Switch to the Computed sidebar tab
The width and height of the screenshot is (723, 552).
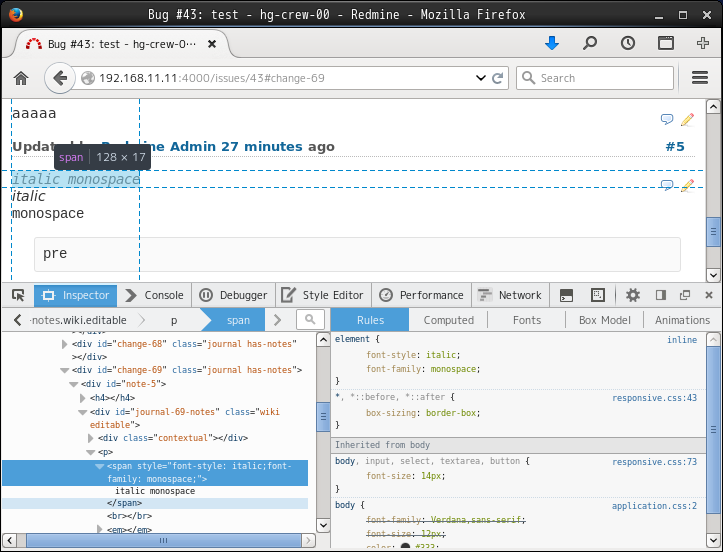pyautogui.click(x=449, y=320)
